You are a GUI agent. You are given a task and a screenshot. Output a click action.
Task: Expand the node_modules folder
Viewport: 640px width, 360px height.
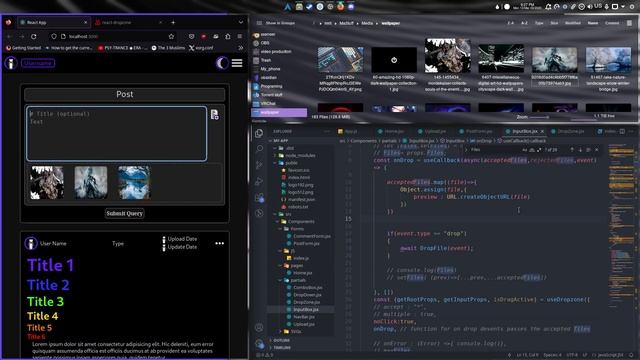click(300, 156)
